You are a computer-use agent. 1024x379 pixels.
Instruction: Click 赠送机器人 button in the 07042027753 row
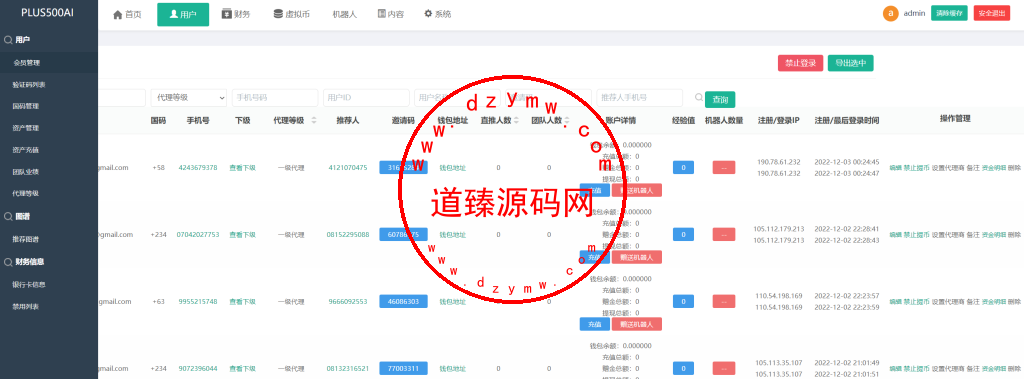pyautogui.click(x=637, y=257)
